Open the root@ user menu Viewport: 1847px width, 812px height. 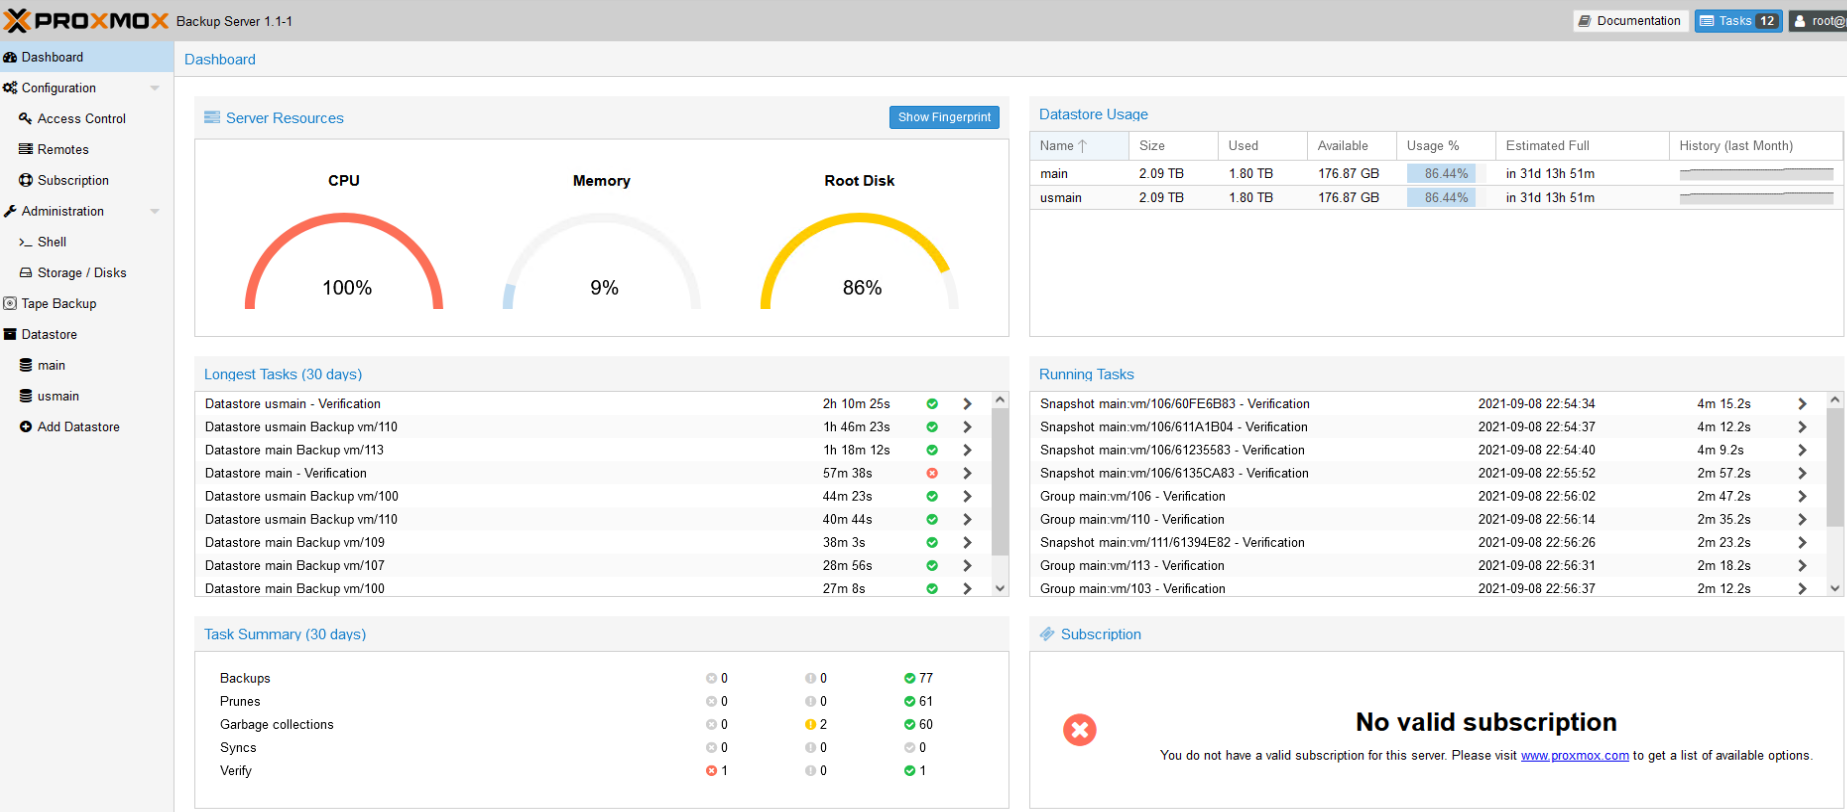point(1817,21)
